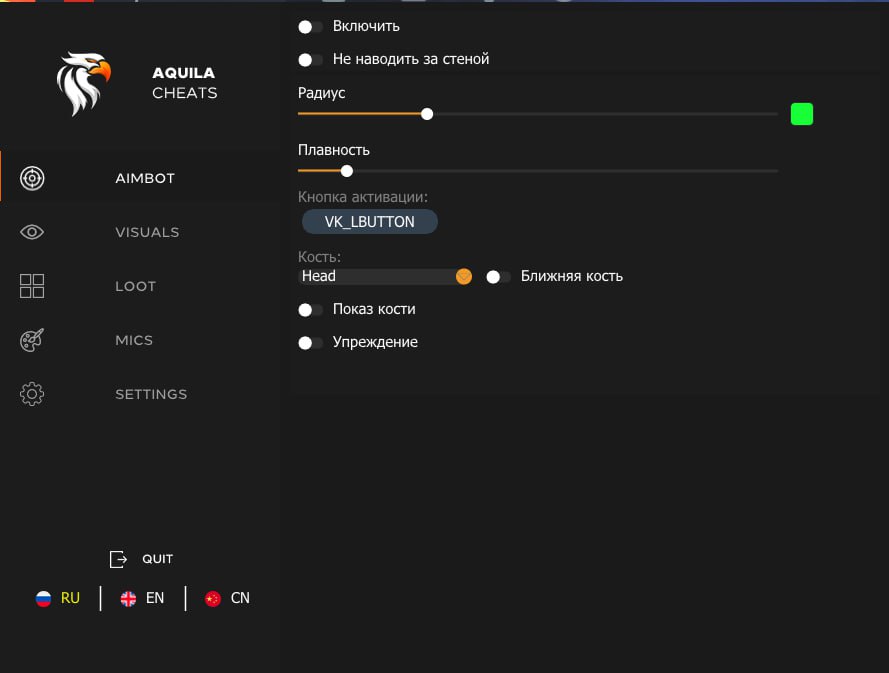Switch language to EN
Image resolution: width=889 pixels, height=673 pixels.
pyautogui.click(x=154, y=598)
